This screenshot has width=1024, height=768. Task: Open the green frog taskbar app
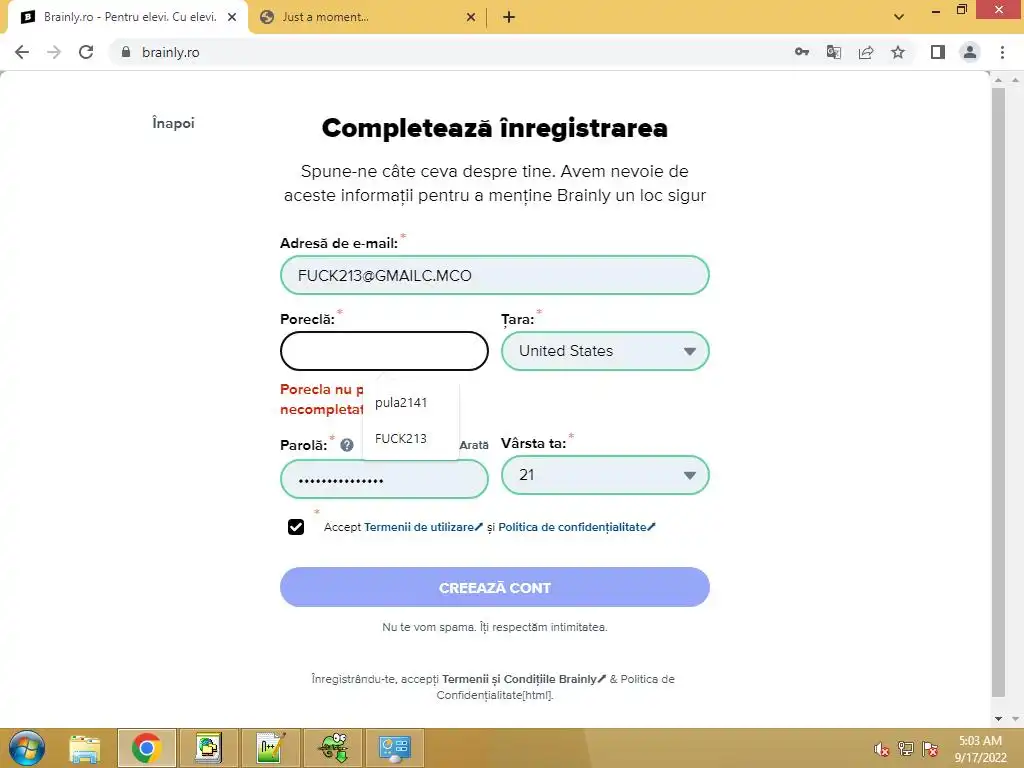tap(332, 748)
